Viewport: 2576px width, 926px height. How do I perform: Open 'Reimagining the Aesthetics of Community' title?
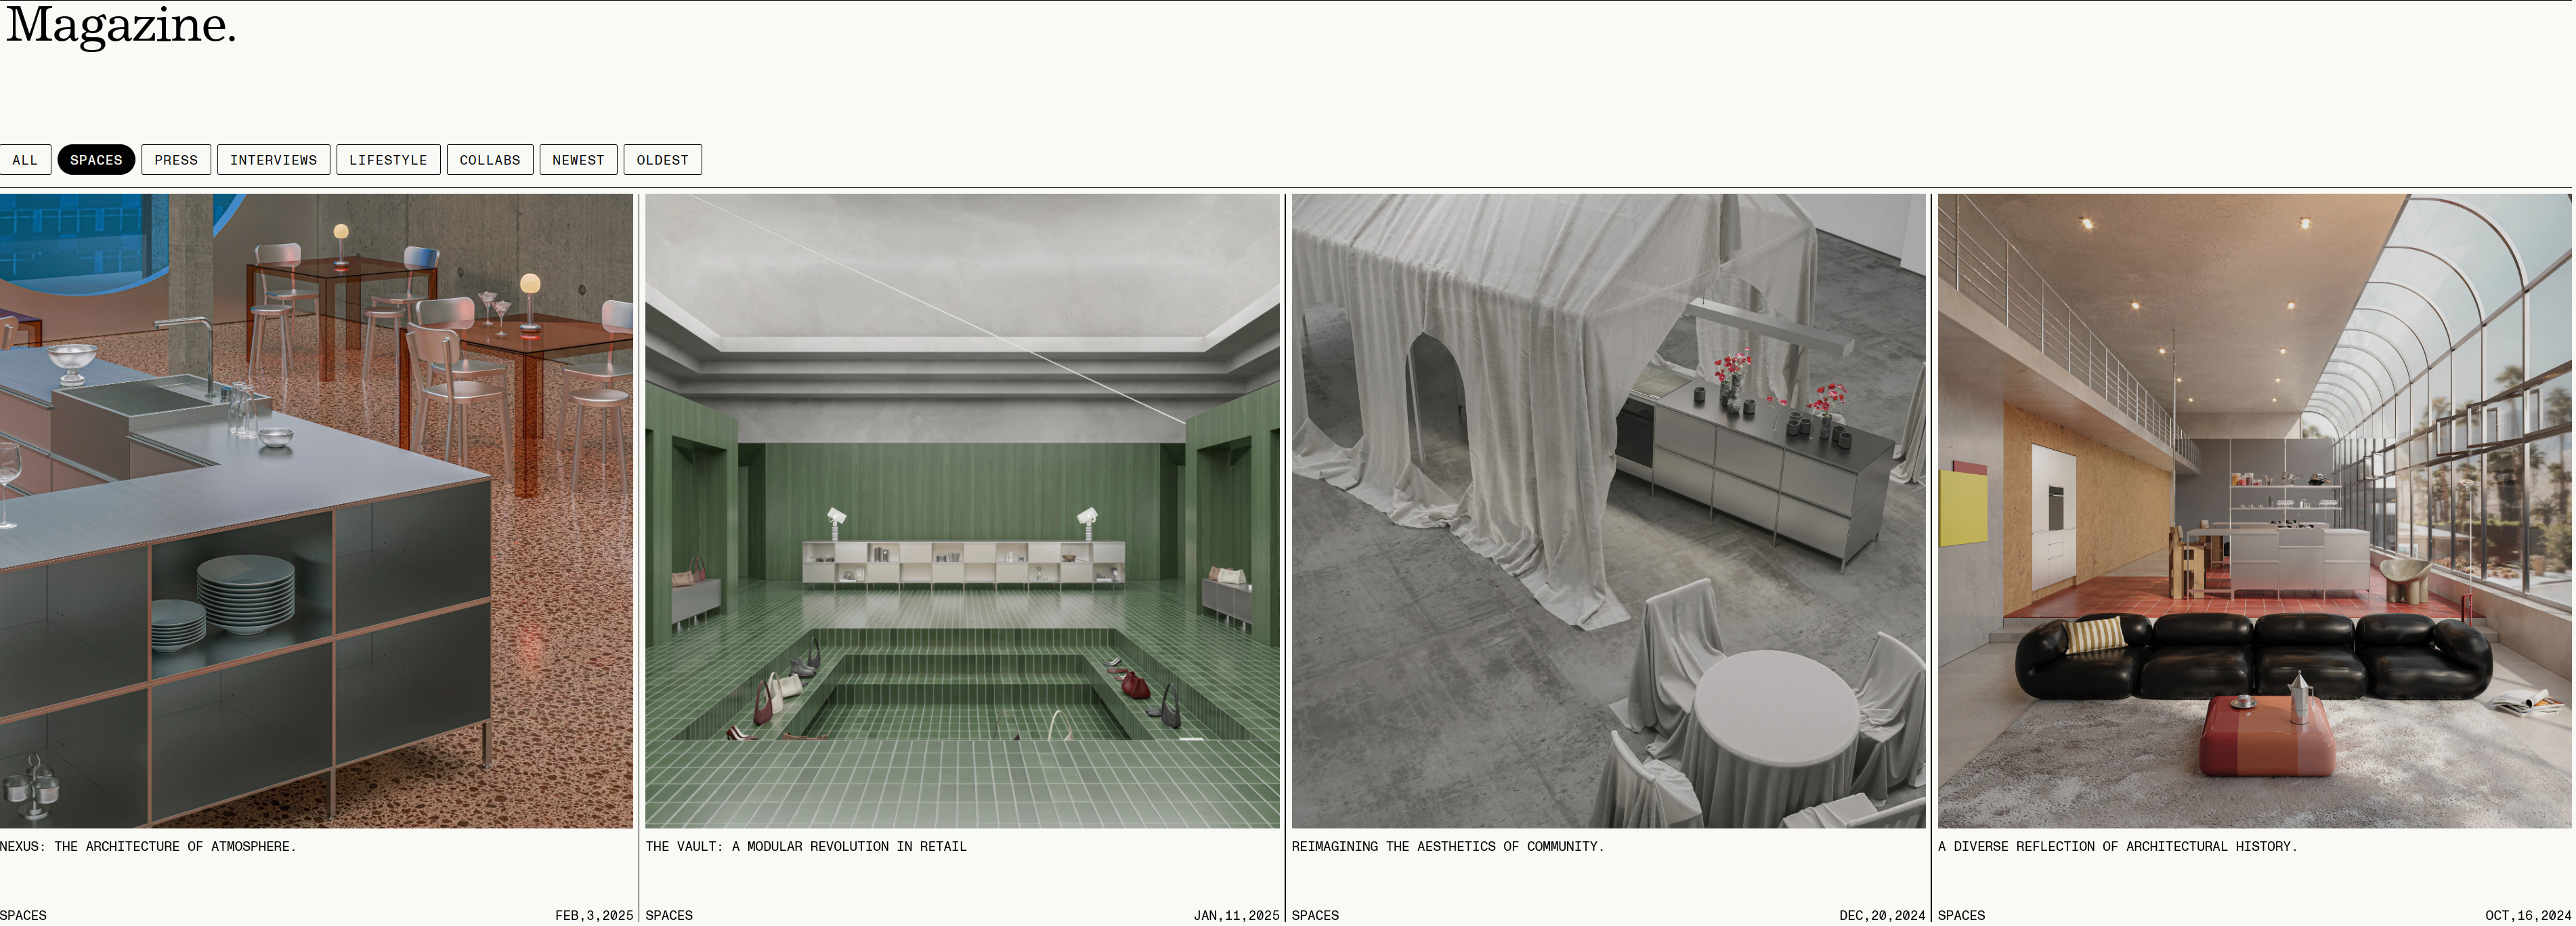tap(1447, 846)
